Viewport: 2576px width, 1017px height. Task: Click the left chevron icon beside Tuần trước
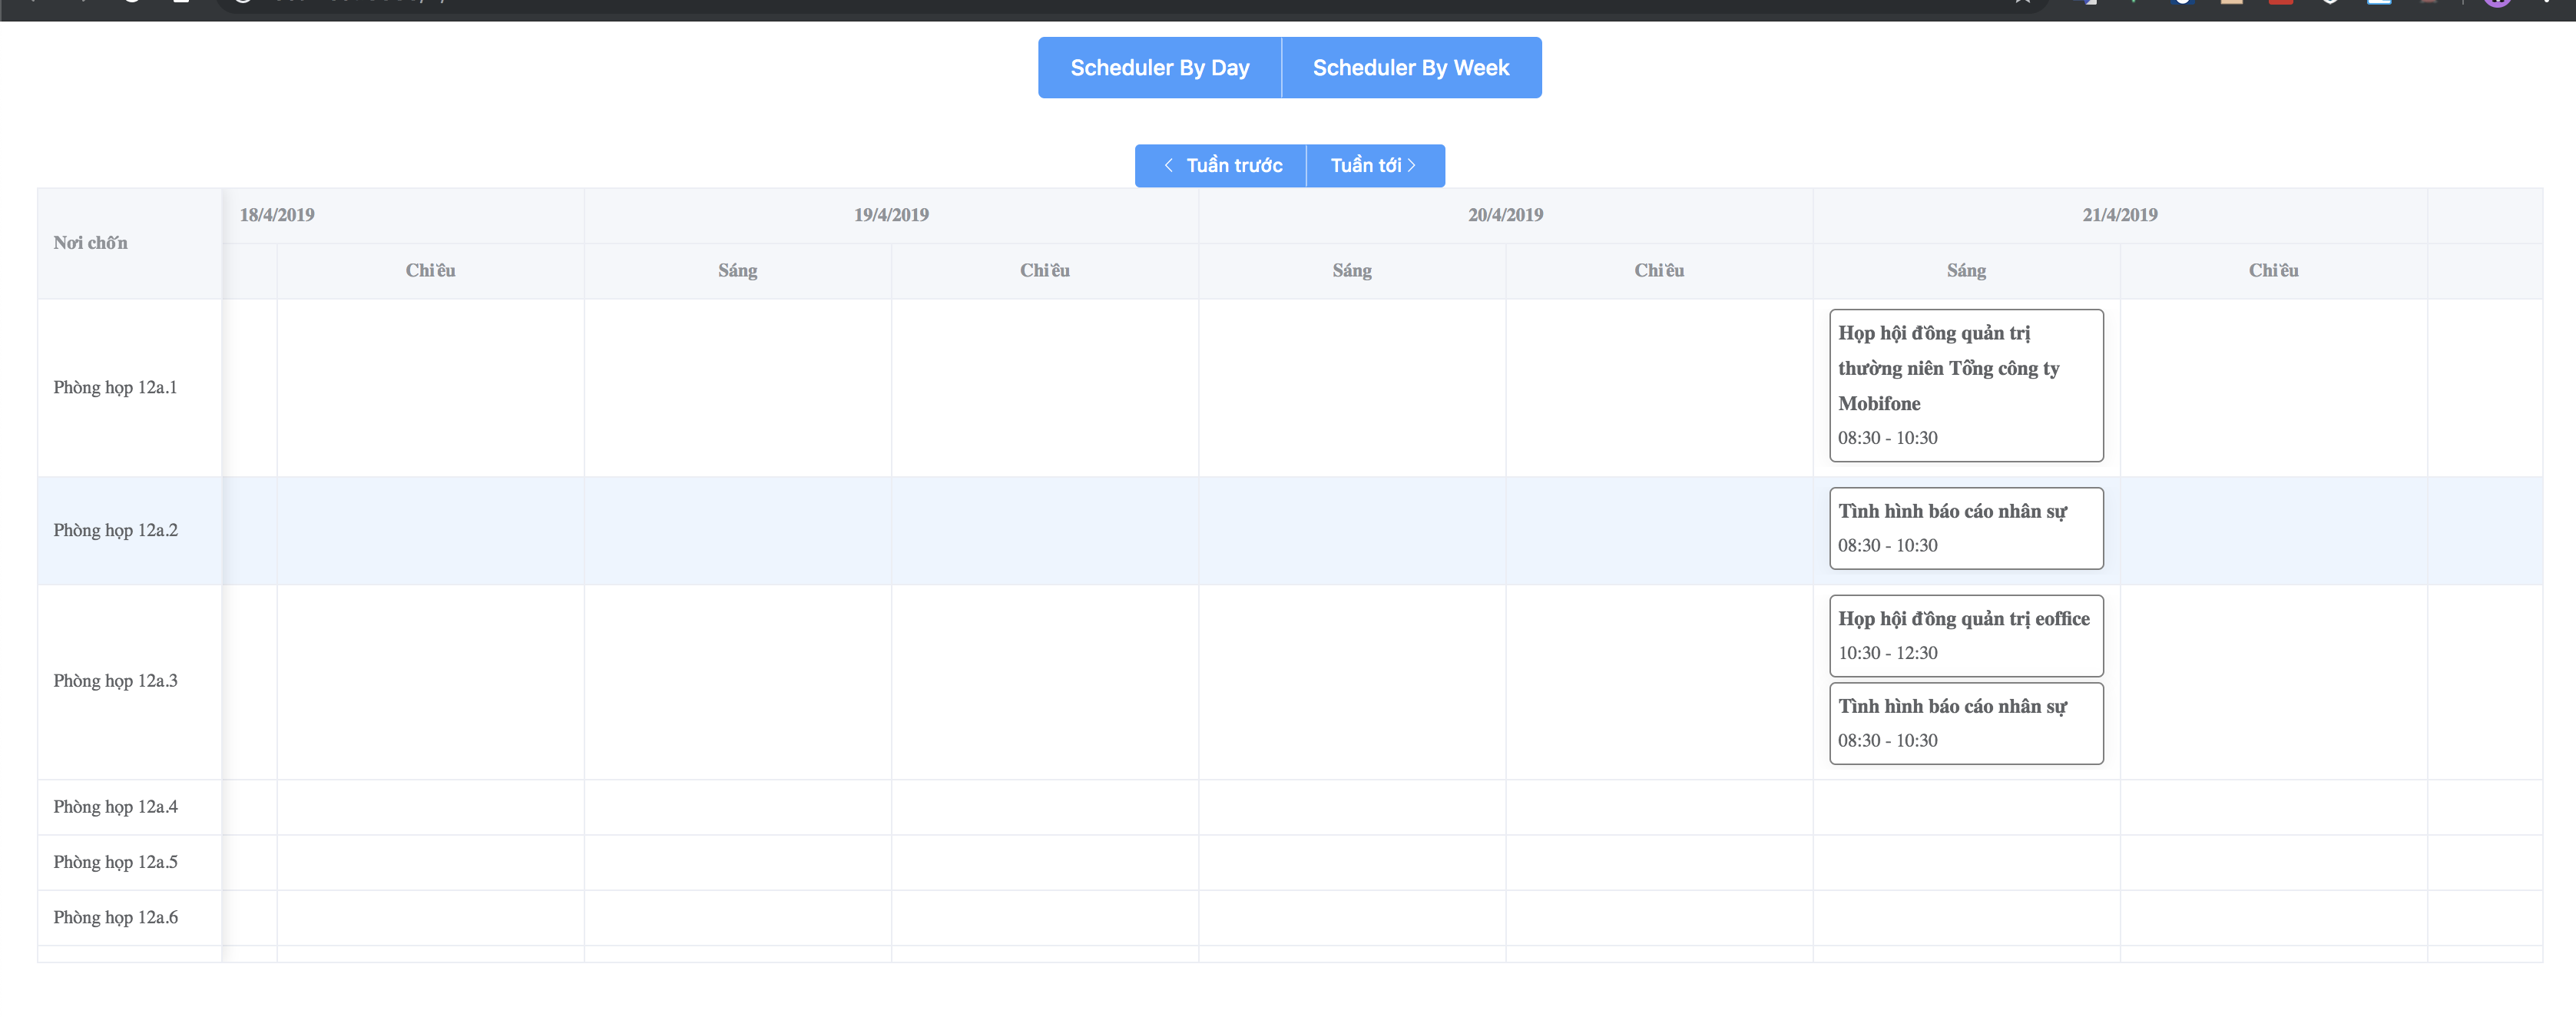pyautogui.click(x=1168, y=166)
